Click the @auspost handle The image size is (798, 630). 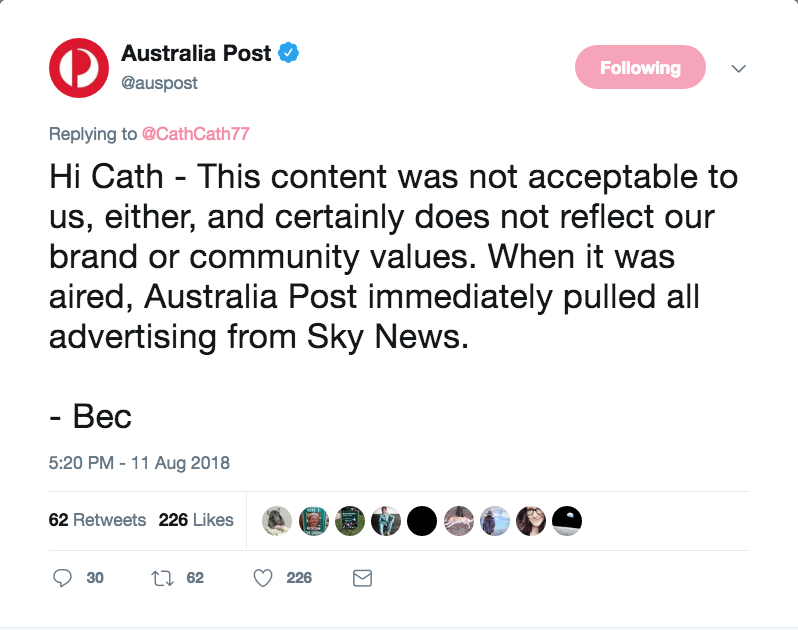tap(159, 83)
